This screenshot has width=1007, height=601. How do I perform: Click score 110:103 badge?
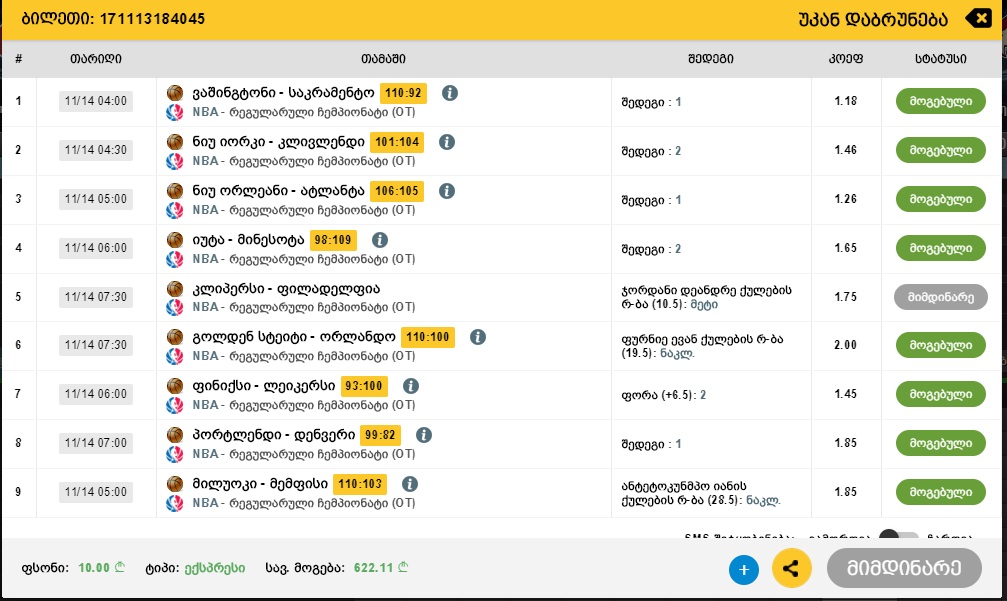point(360,484)
